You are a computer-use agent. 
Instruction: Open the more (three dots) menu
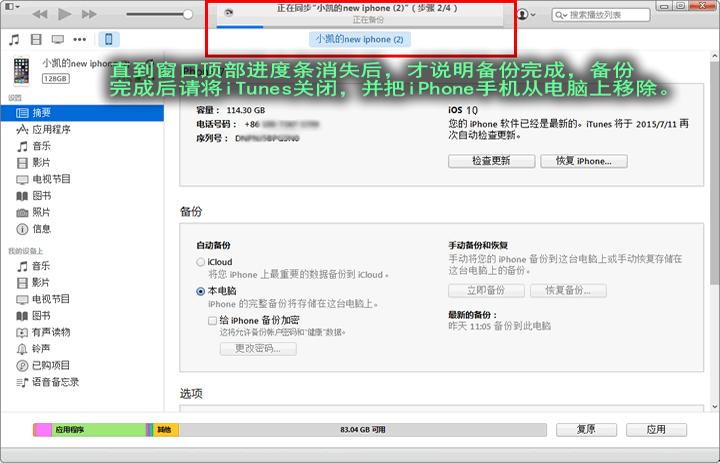pyautogui.click(x=79, y=40)
